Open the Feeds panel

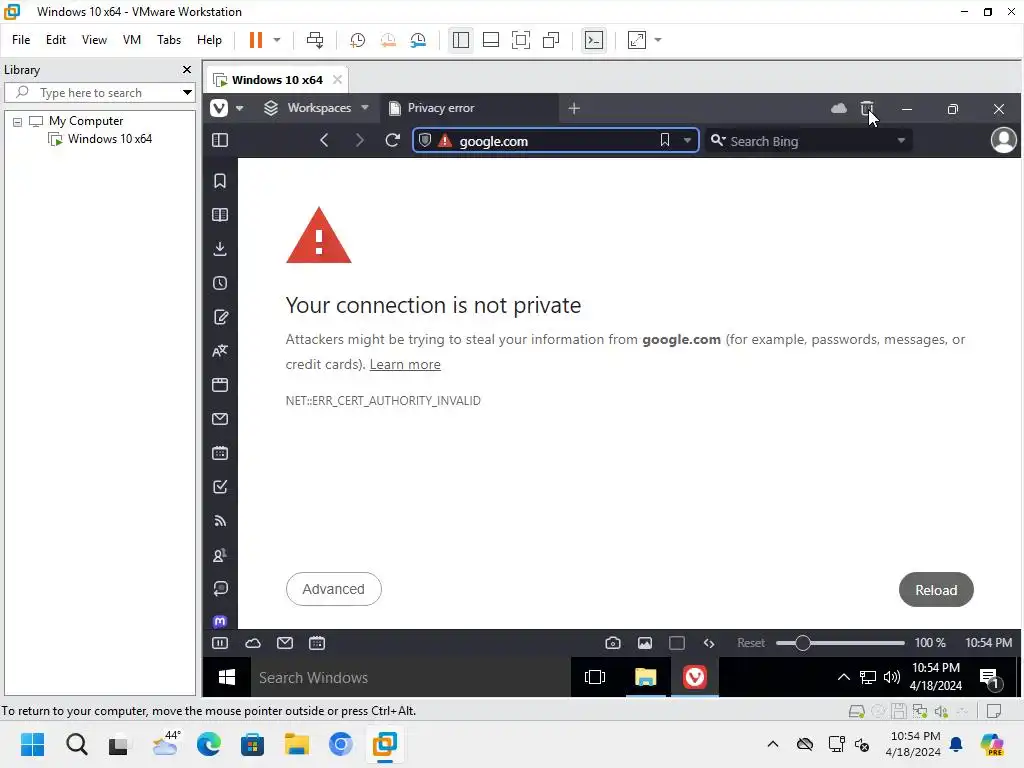pyautogui.click(x=220, y=520)
